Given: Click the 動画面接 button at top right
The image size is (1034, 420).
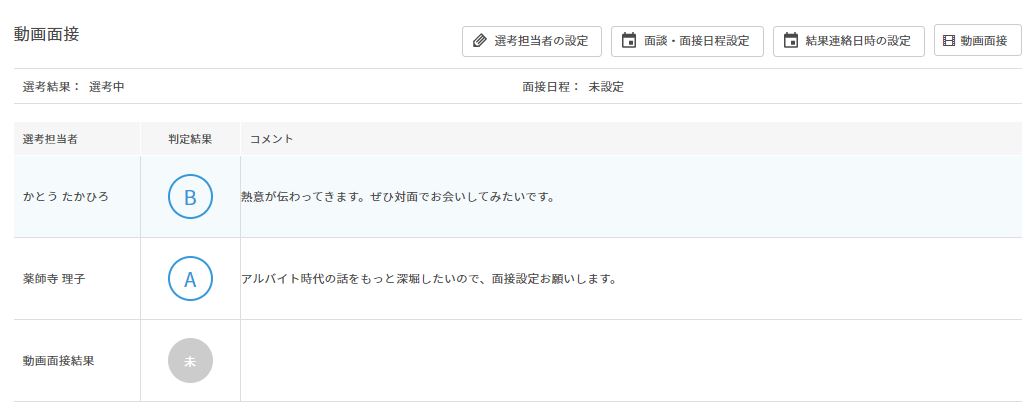Looking at the screenshot, I should pos(978,41).
